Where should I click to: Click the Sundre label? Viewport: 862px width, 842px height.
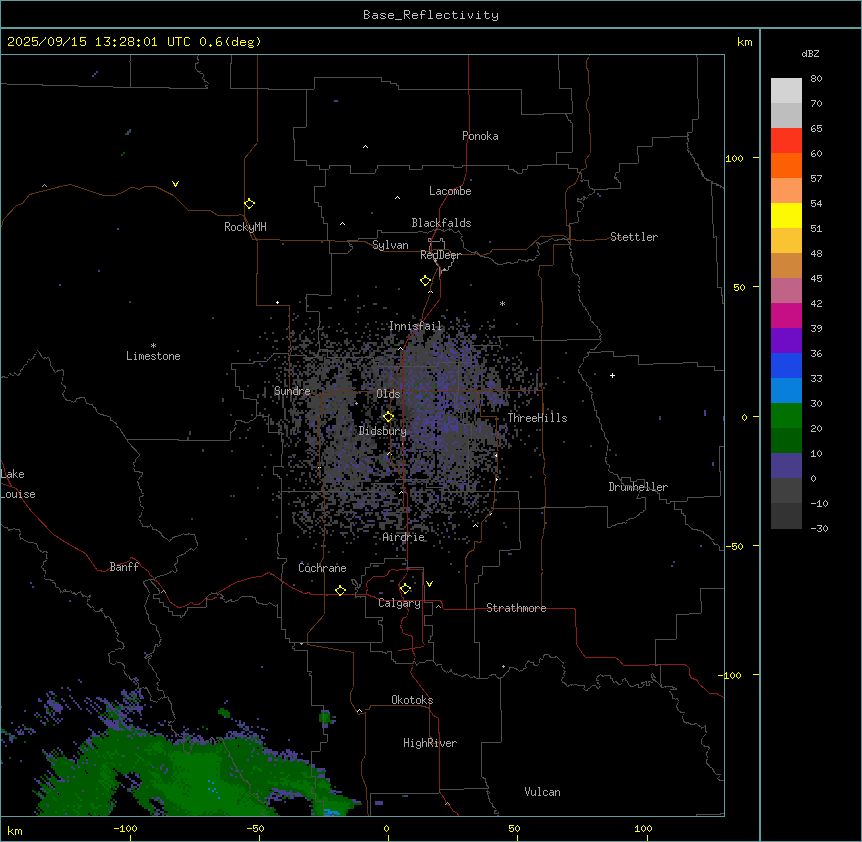[x=292, y=391]
